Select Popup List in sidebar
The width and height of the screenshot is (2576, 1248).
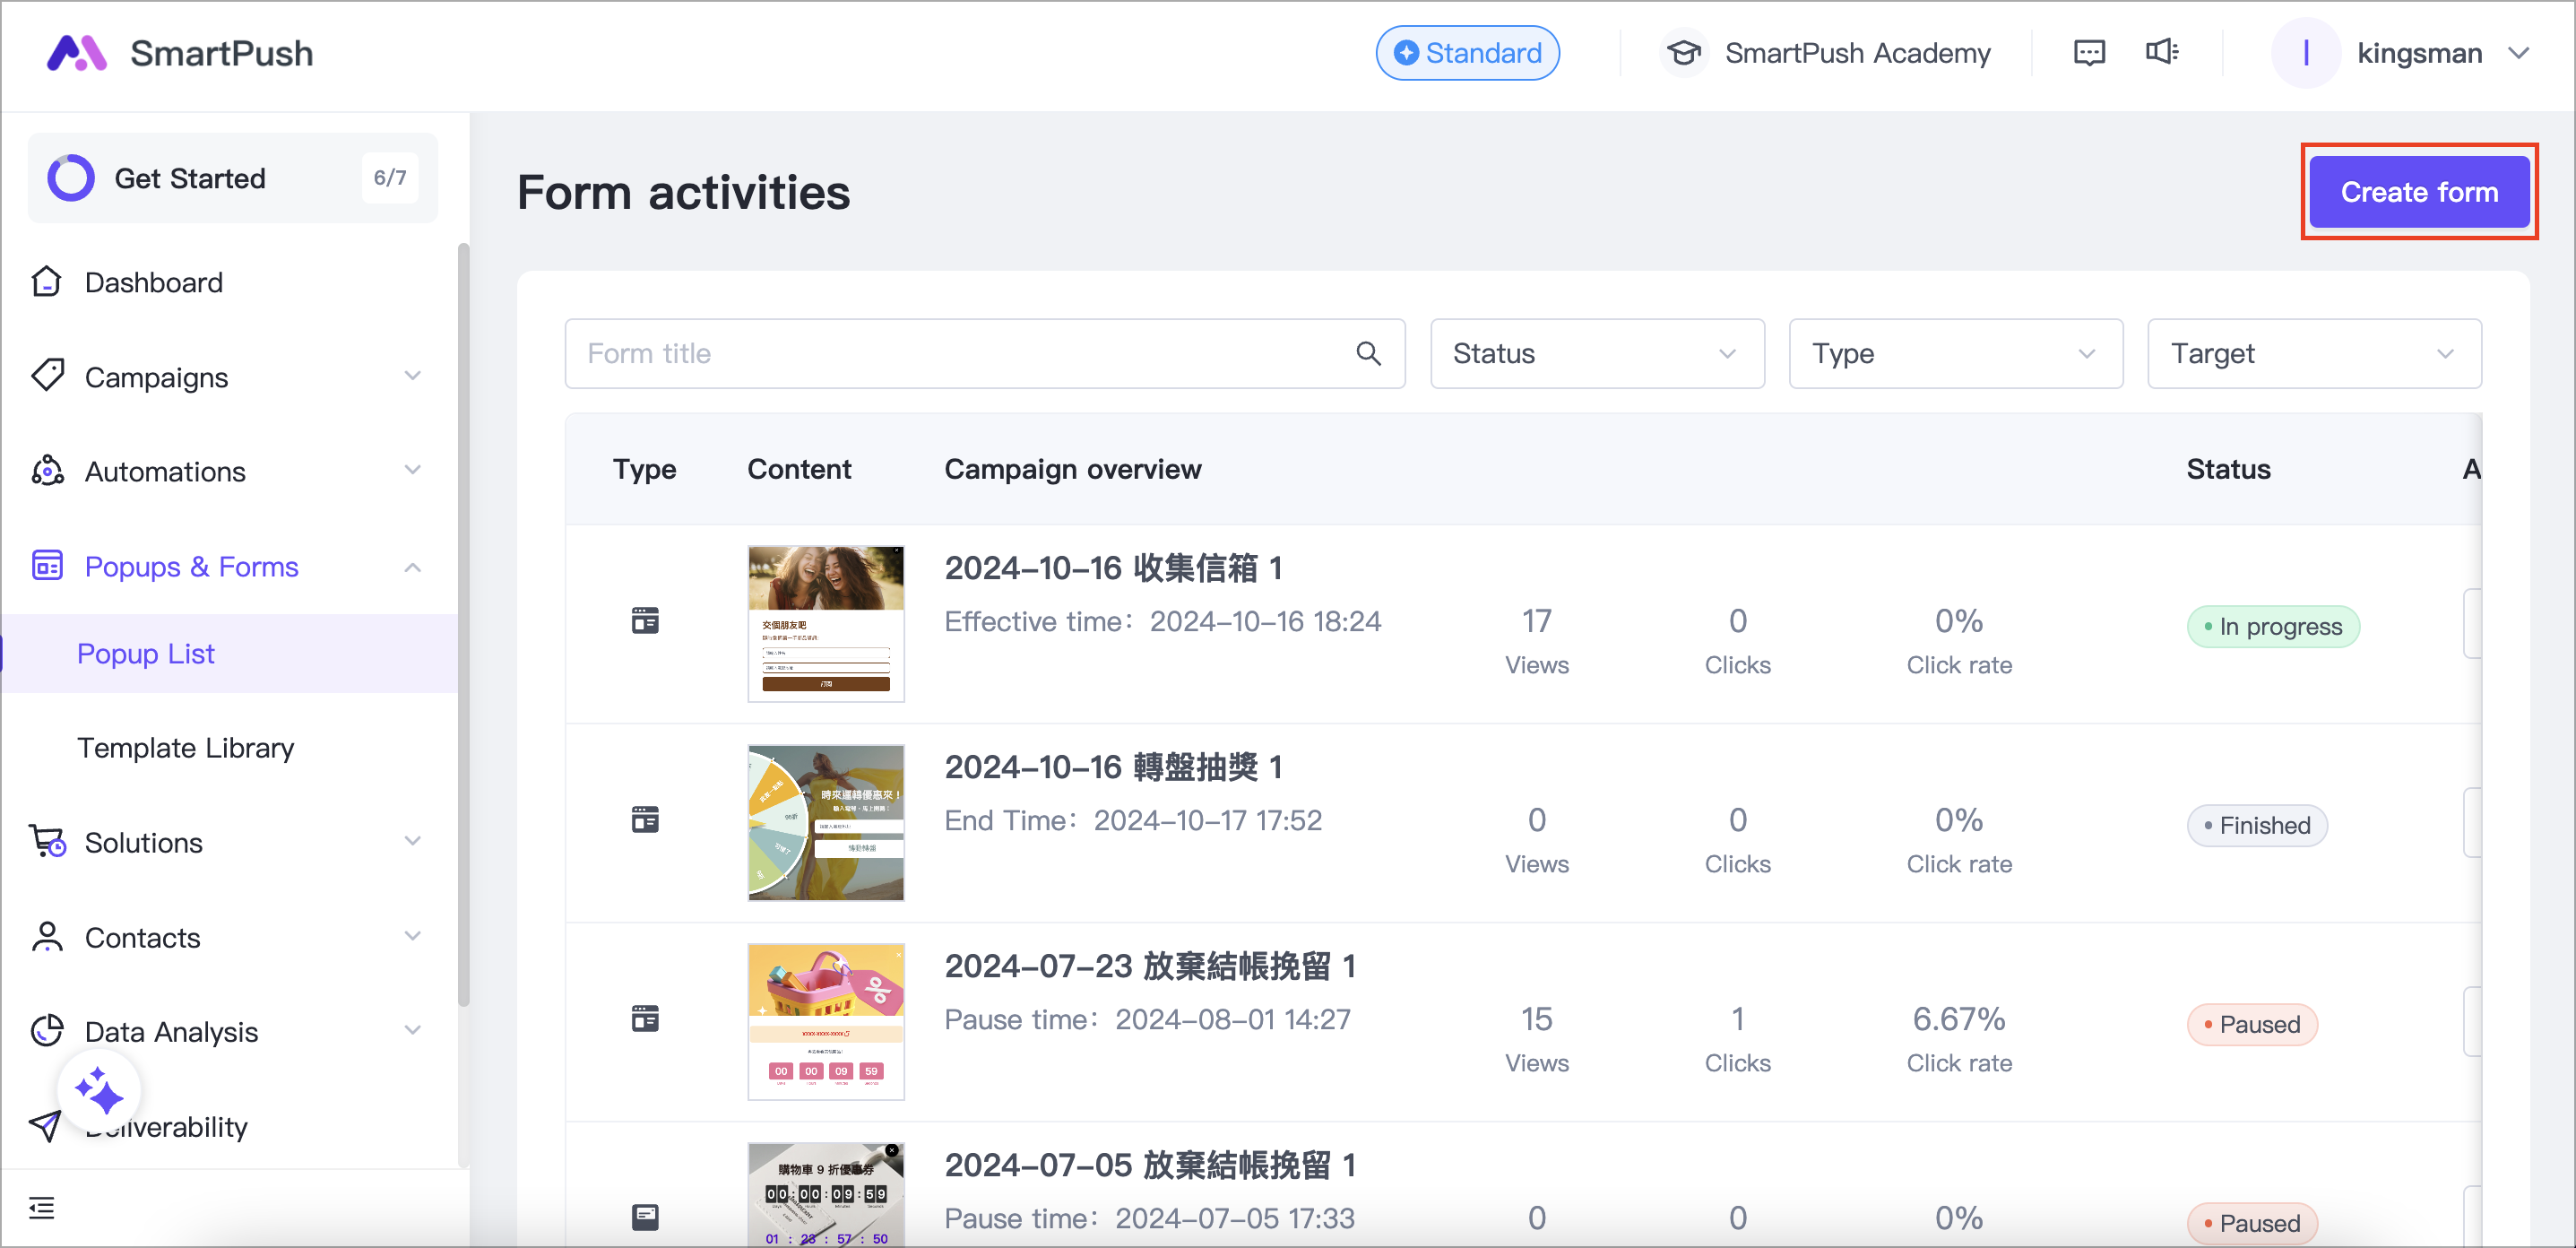pos(229,654)
